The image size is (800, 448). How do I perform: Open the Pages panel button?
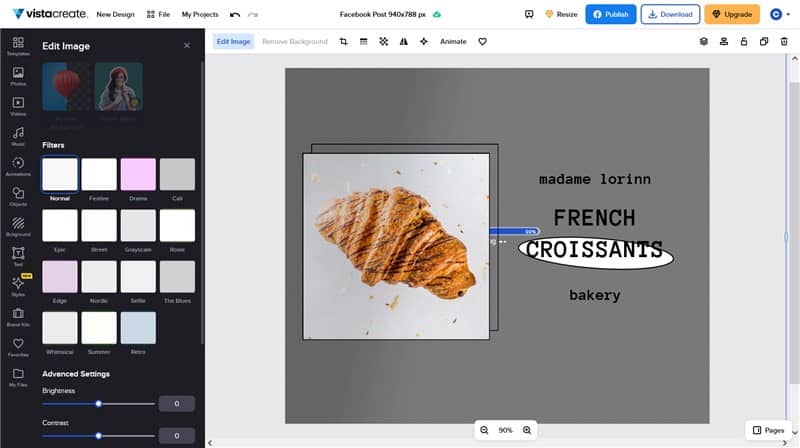point(768,430)
